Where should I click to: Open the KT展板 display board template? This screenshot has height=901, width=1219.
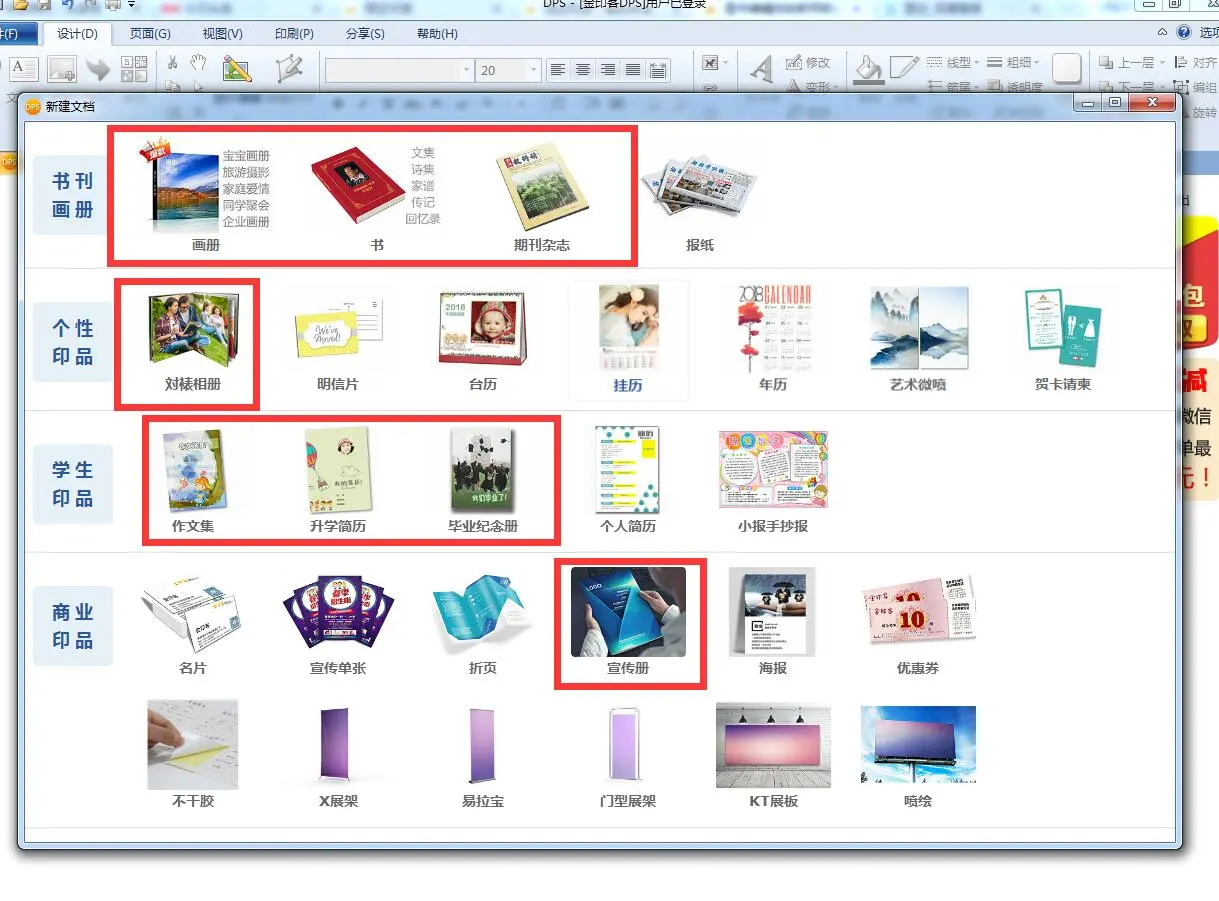tap(773, 755)
